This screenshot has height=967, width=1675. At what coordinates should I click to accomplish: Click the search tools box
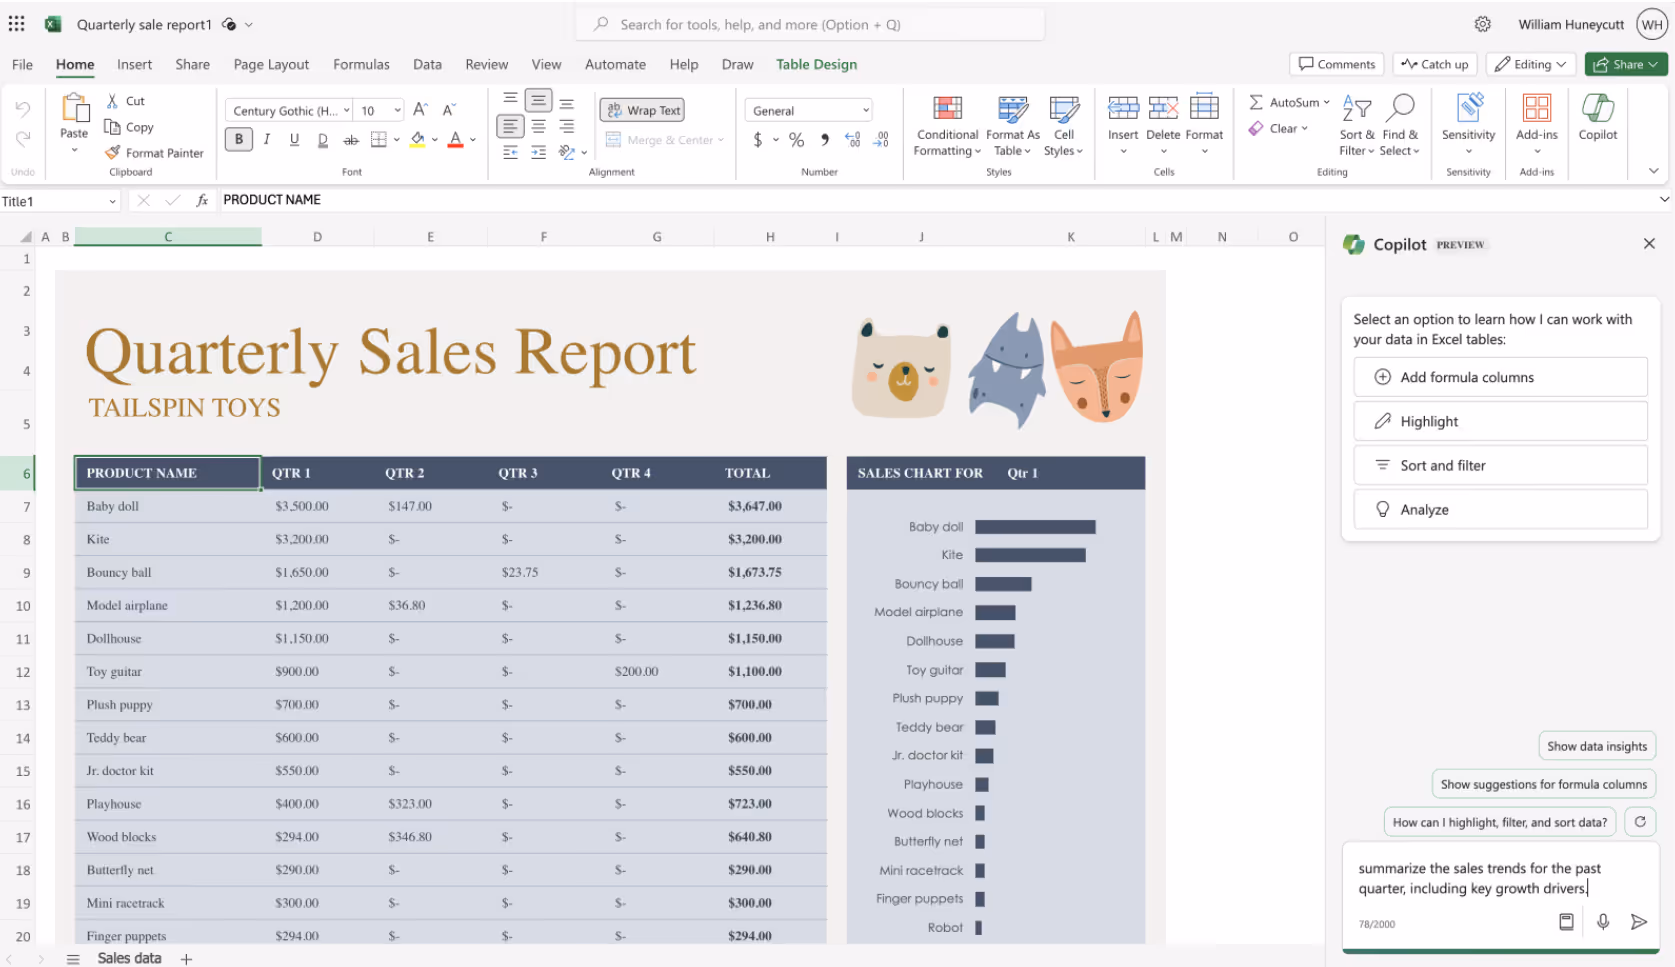(810, 24)
